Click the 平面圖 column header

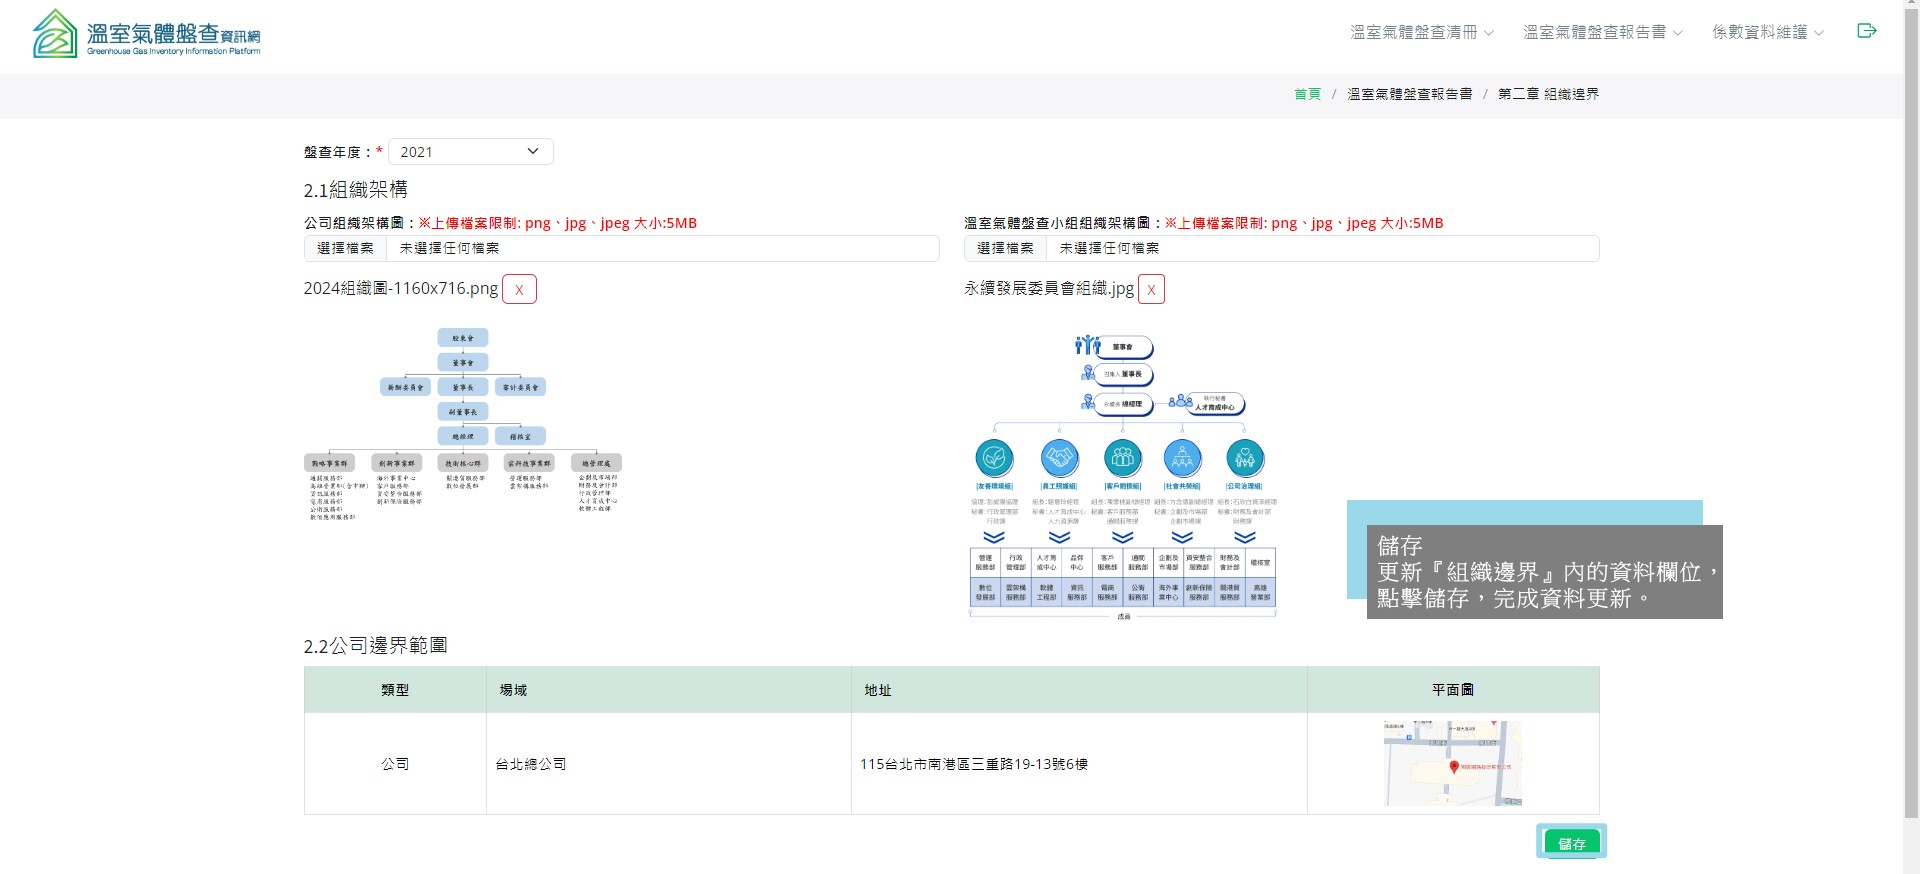coord(1452,690)
